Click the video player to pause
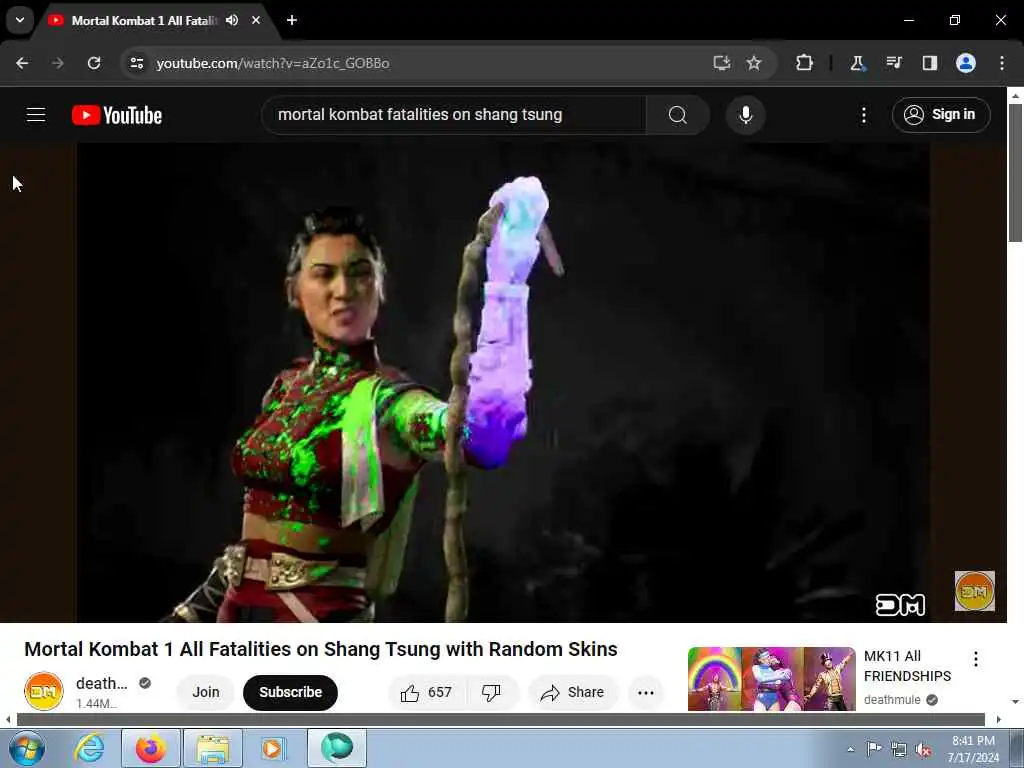 tap(503, 382)
